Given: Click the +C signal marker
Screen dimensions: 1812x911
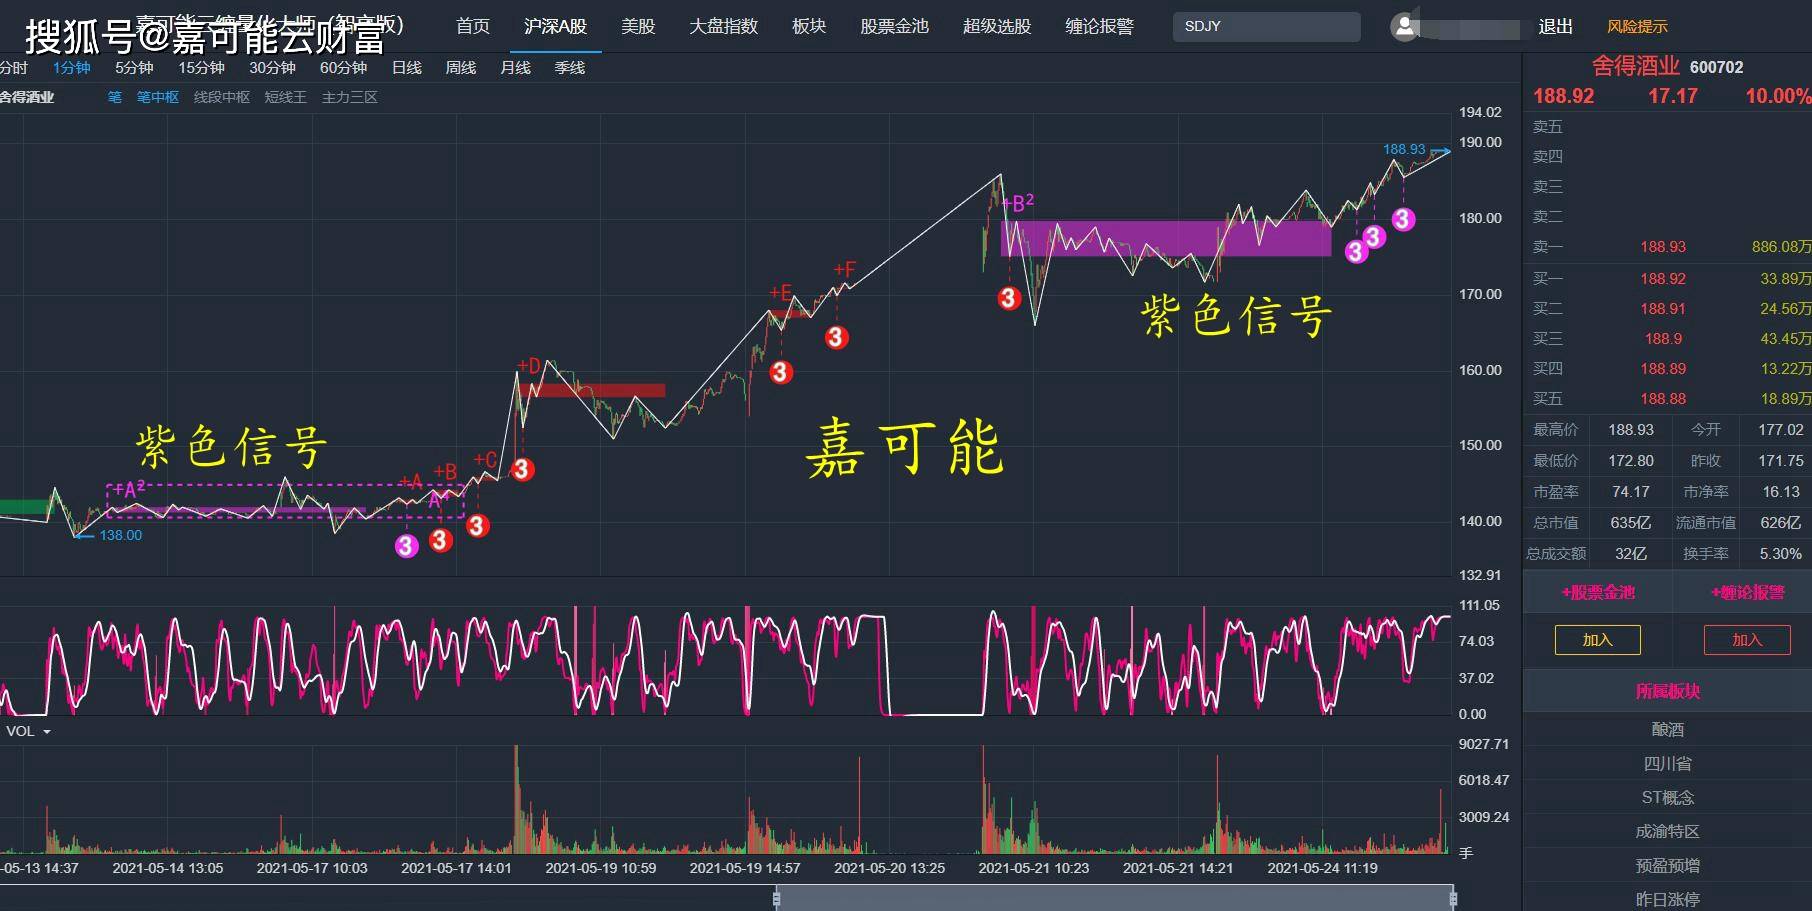Looking at the screenshot, I should click(x=485, y=460).
